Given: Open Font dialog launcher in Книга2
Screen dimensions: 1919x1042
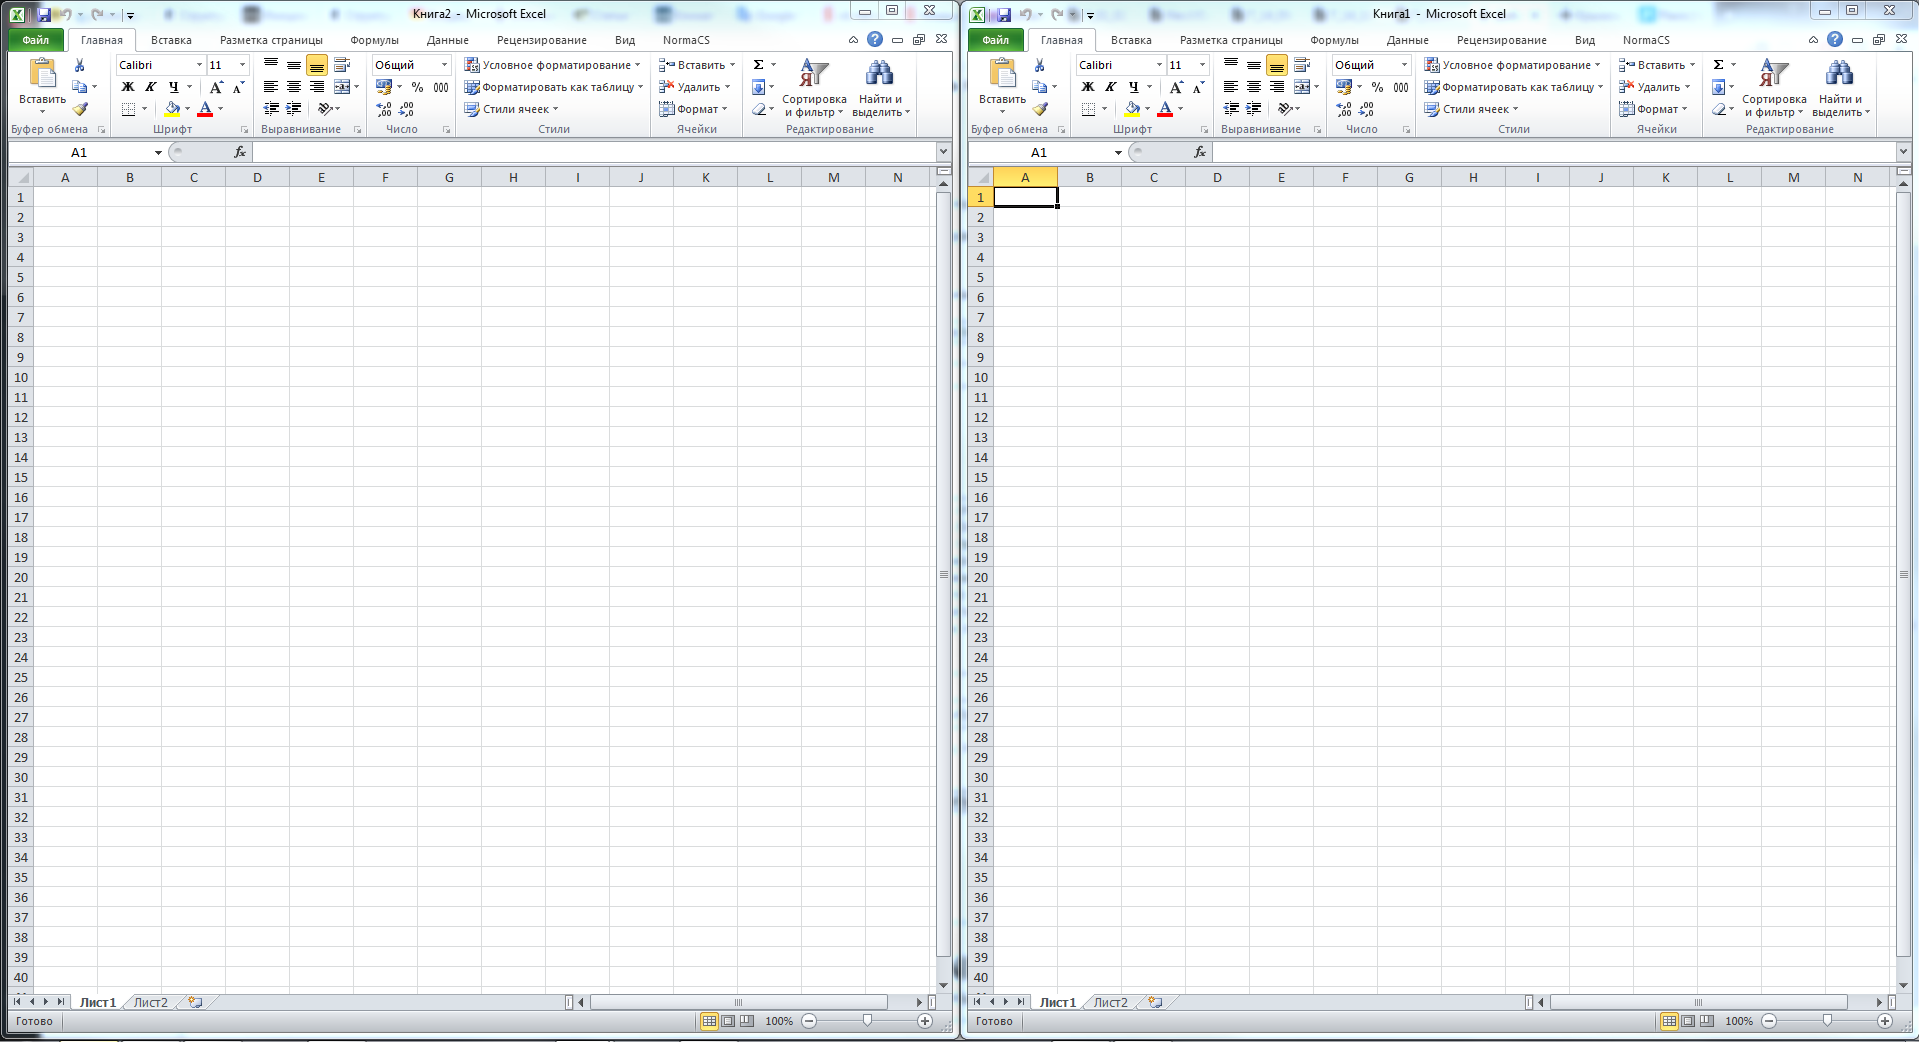Looking at the screenshot, I should (x=244, y=130).
